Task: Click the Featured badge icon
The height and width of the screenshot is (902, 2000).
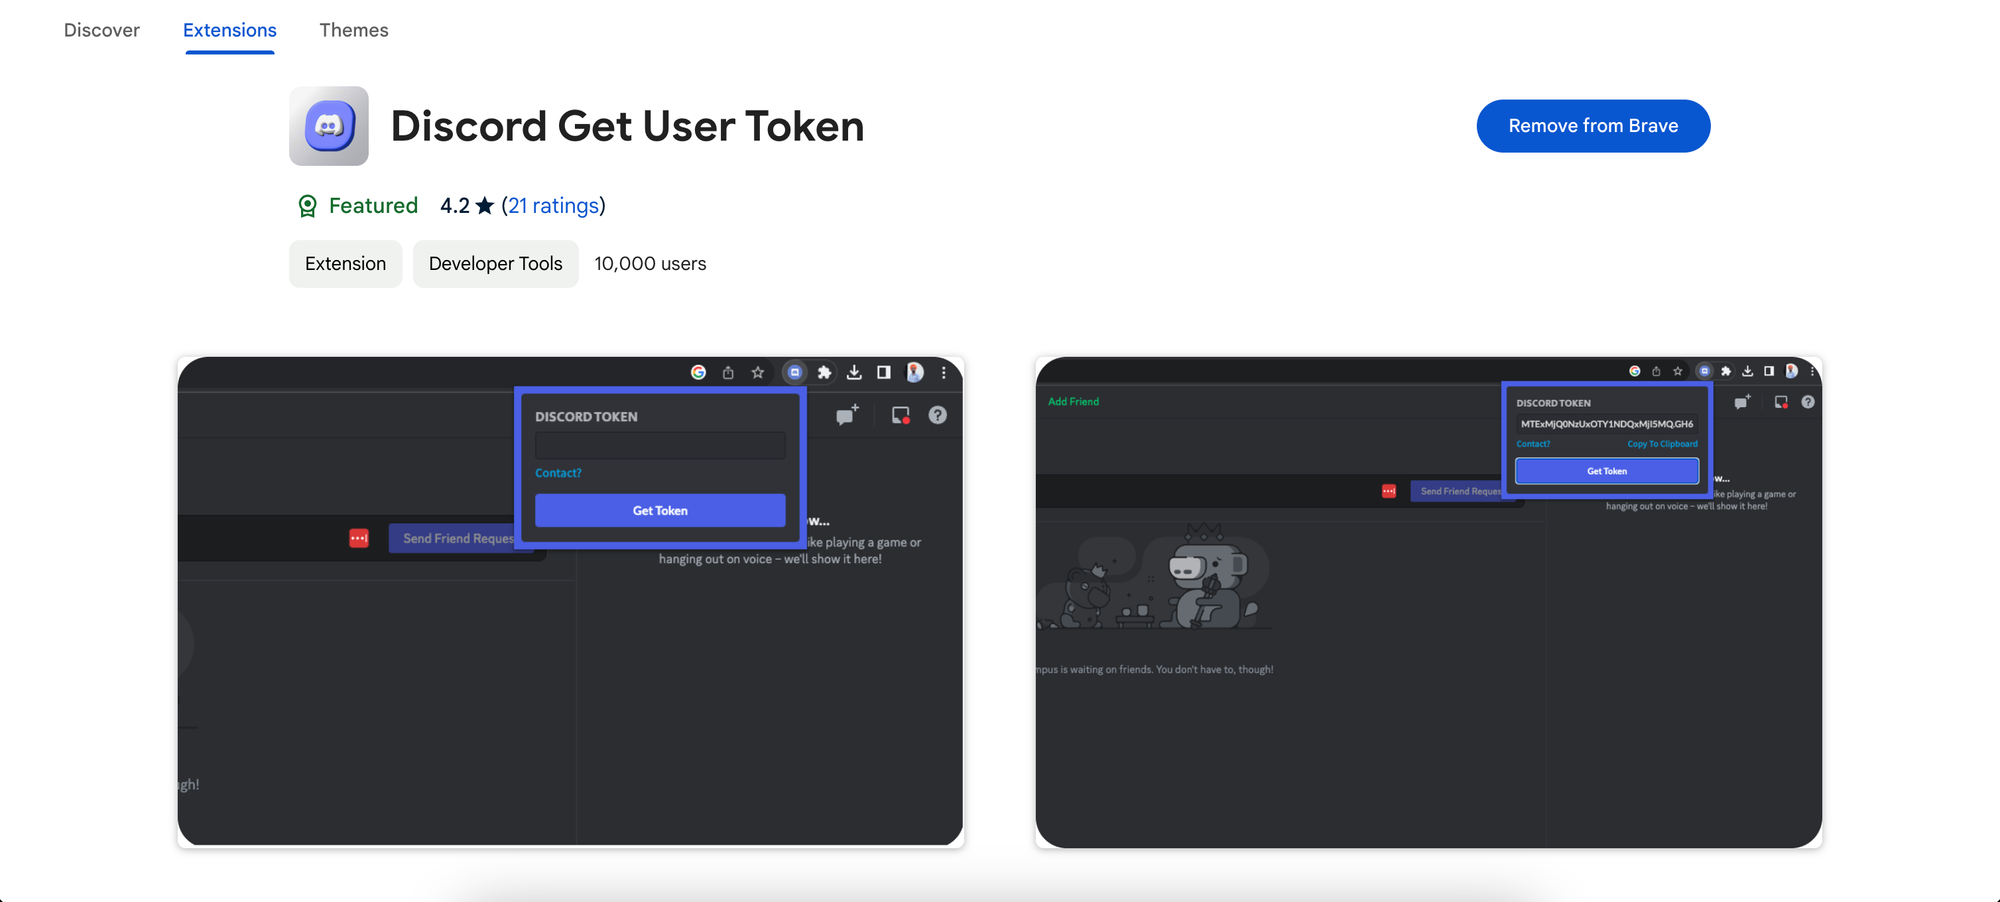Action: coord(308,206)
